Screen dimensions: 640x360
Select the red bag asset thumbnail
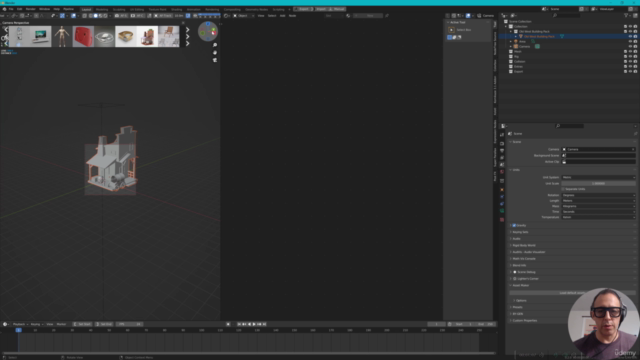[x=83, y=36]
